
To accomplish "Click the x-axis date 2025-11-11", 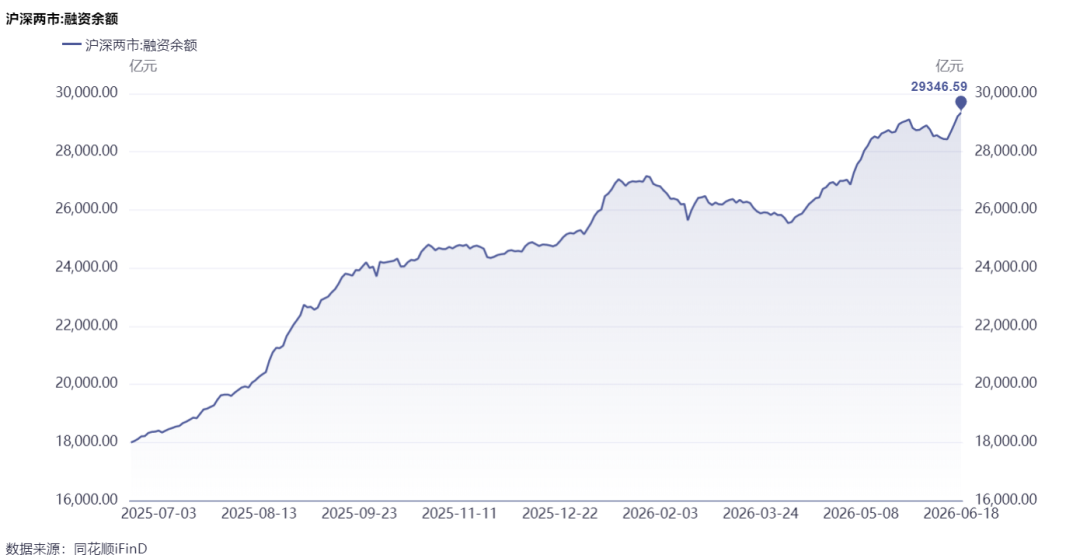I will [459, 513].
